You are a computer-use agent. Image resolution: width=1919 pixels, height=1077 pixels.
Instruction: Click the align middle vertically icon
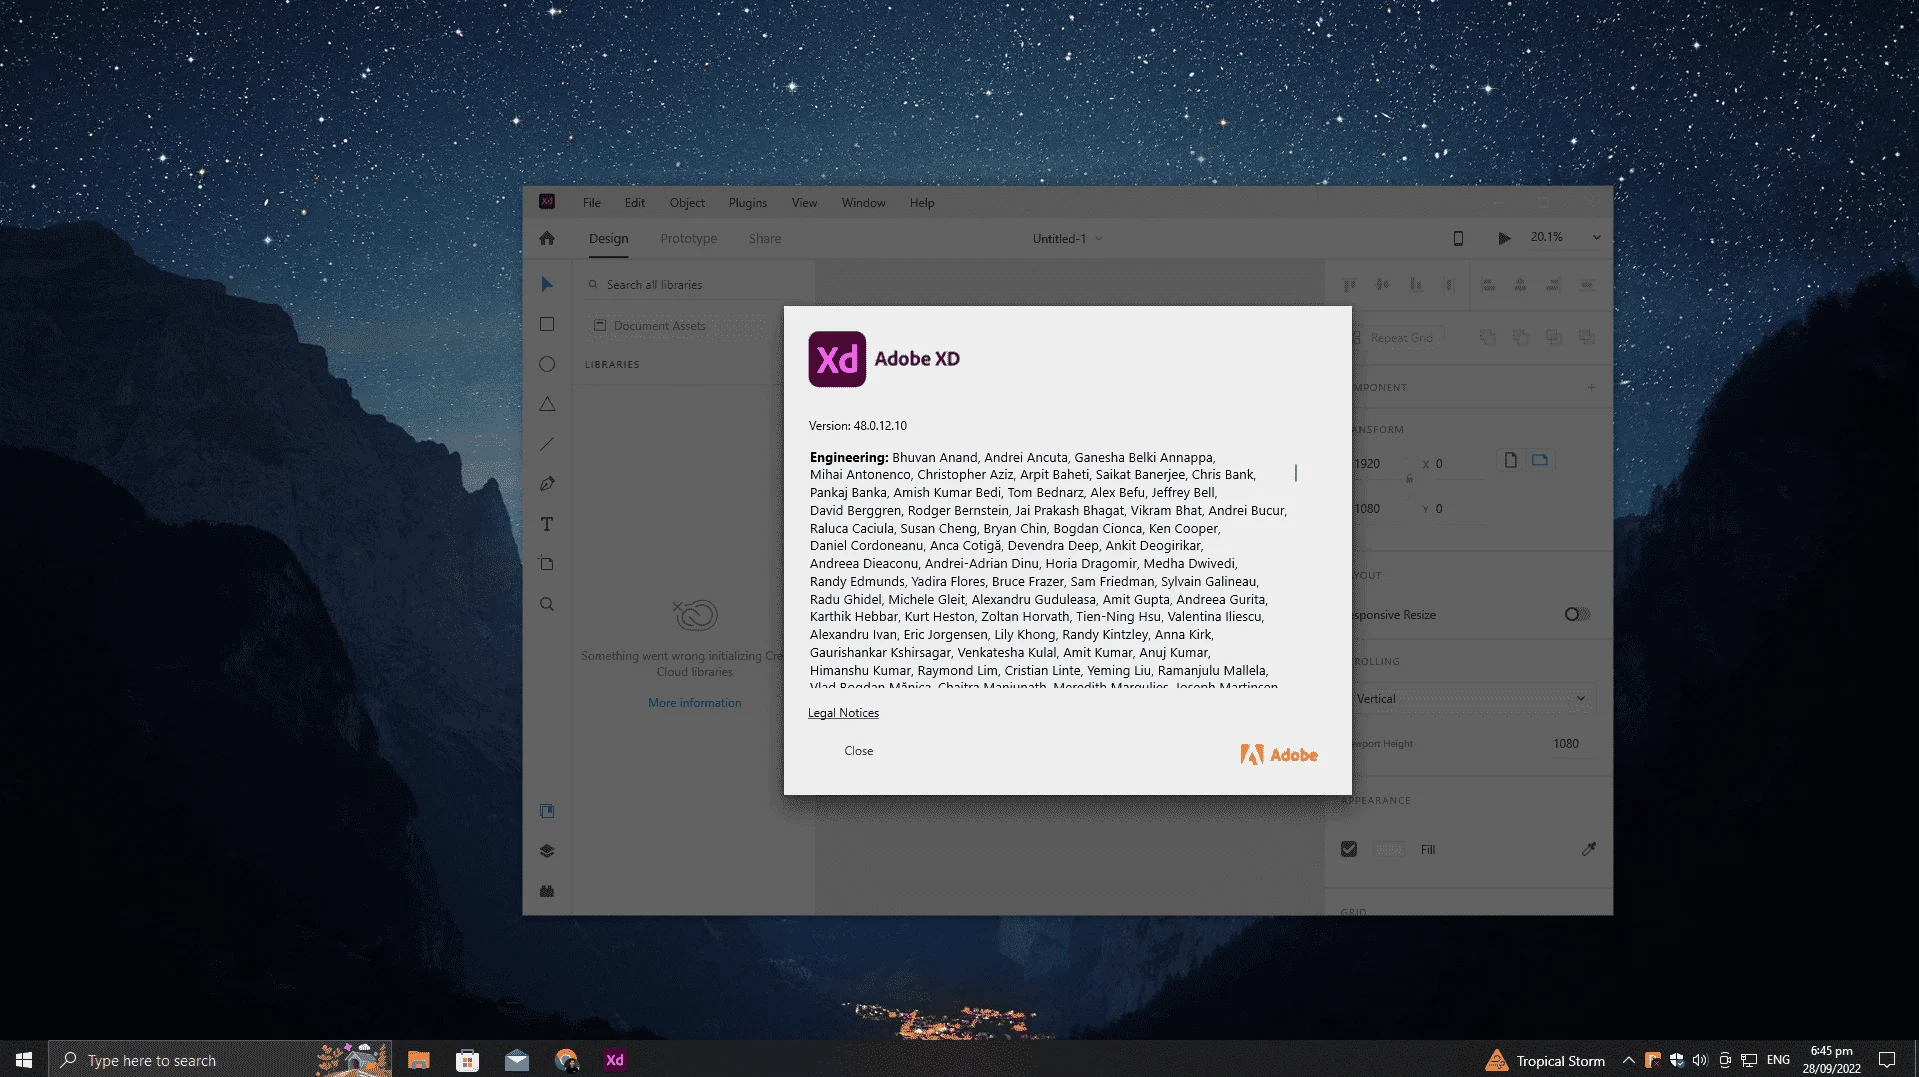(x=1383, y=285)
